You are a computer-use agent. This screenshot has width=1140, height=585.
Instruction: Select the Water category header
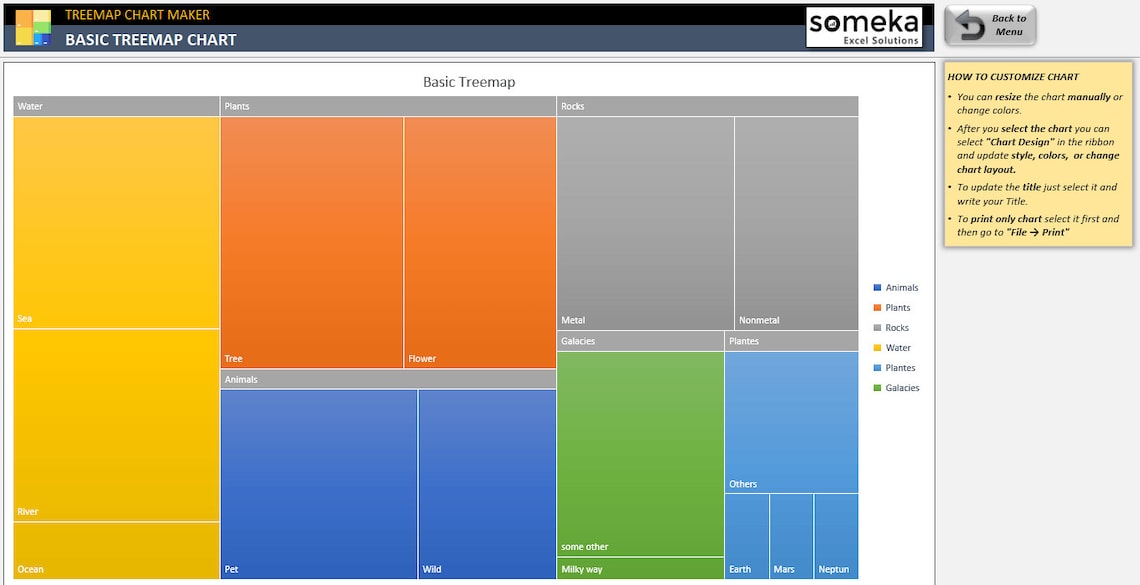116,106
